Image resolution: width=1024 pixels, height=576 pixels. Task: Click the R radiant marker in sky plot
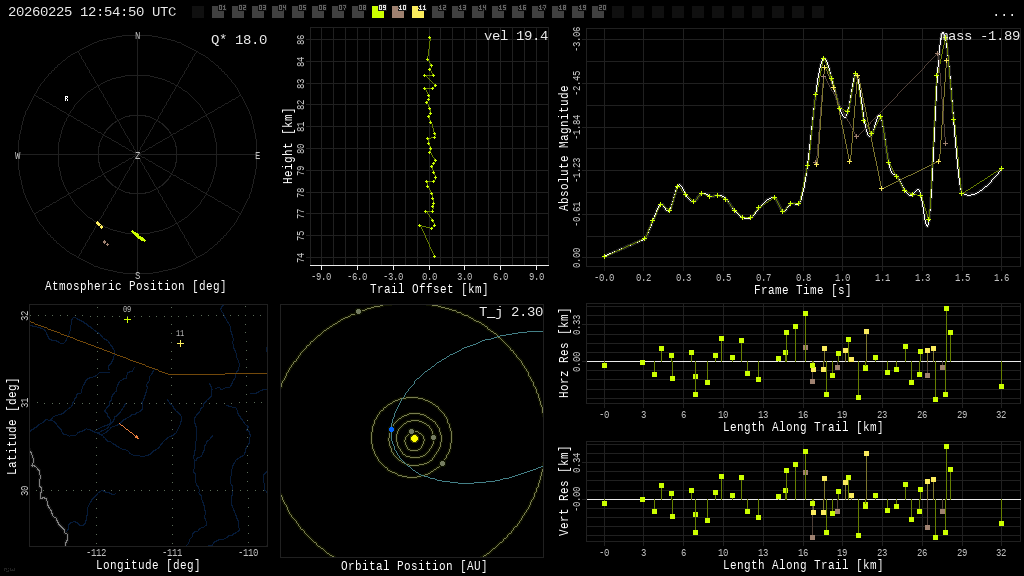point(67,99)
